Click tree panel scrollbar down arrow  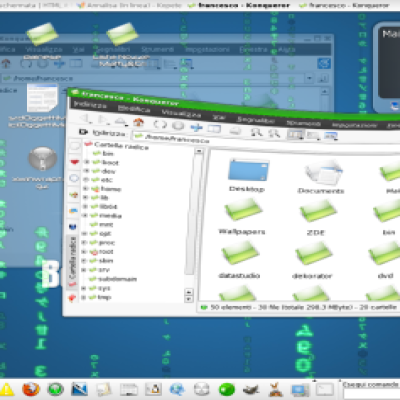click(x=189, y=299)
